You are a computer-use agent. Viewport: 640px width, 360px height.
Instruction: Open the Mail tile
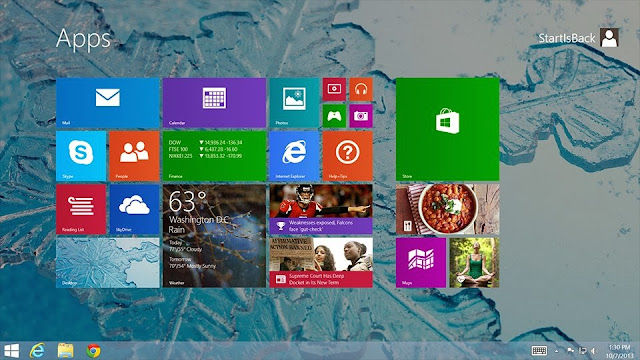tap(107, 103)
